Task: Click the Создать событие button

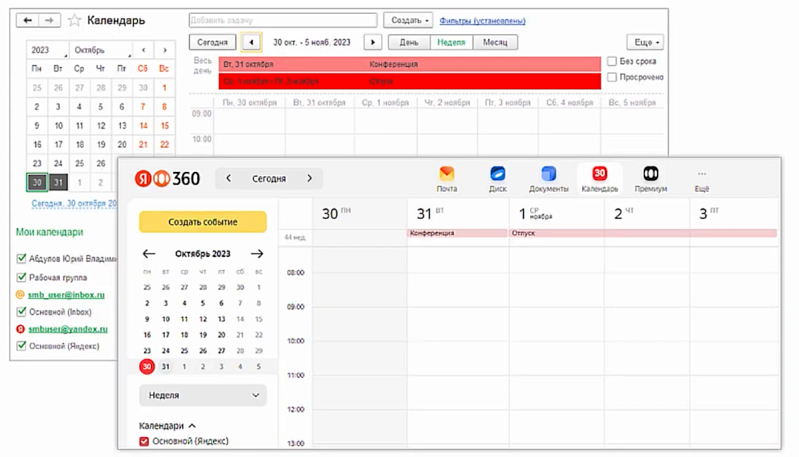Action: click(203, 222)
